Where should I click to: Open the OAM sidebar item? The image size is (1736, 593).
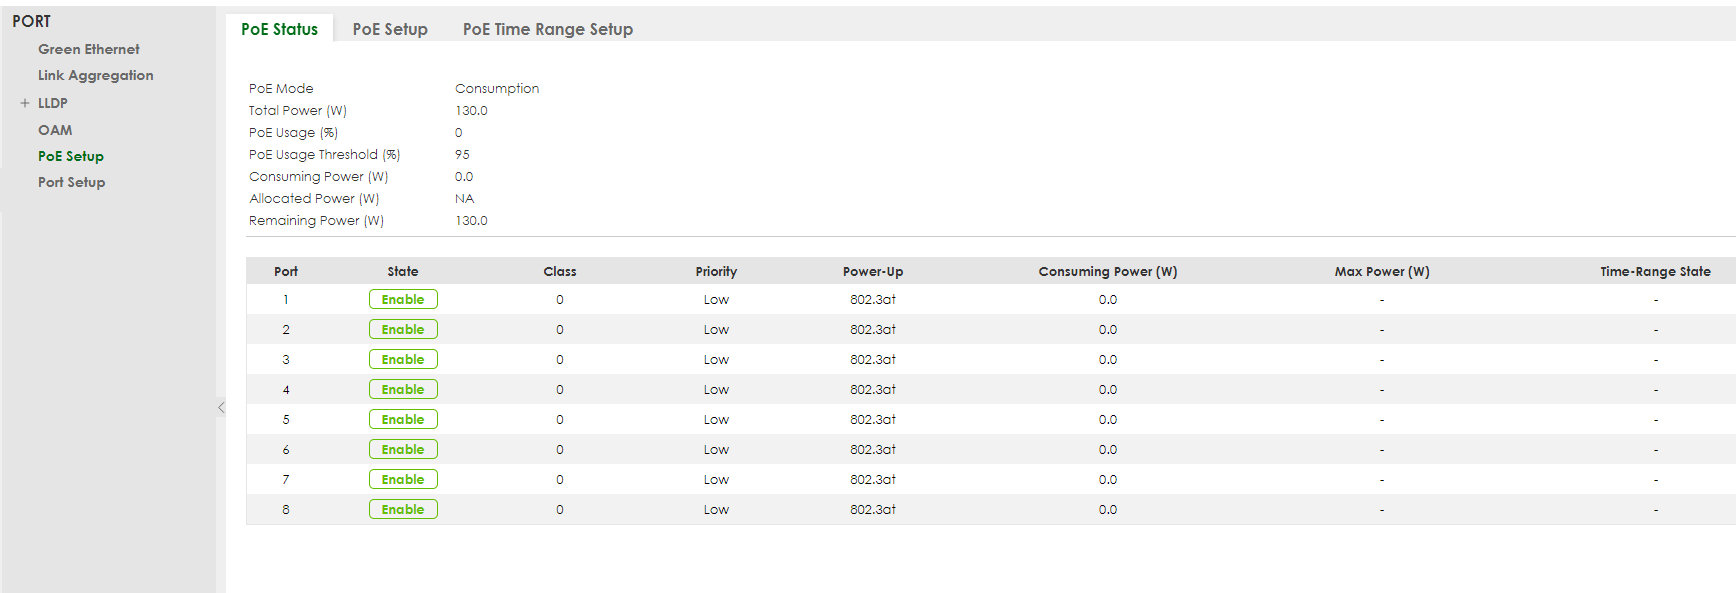(55, 130)
